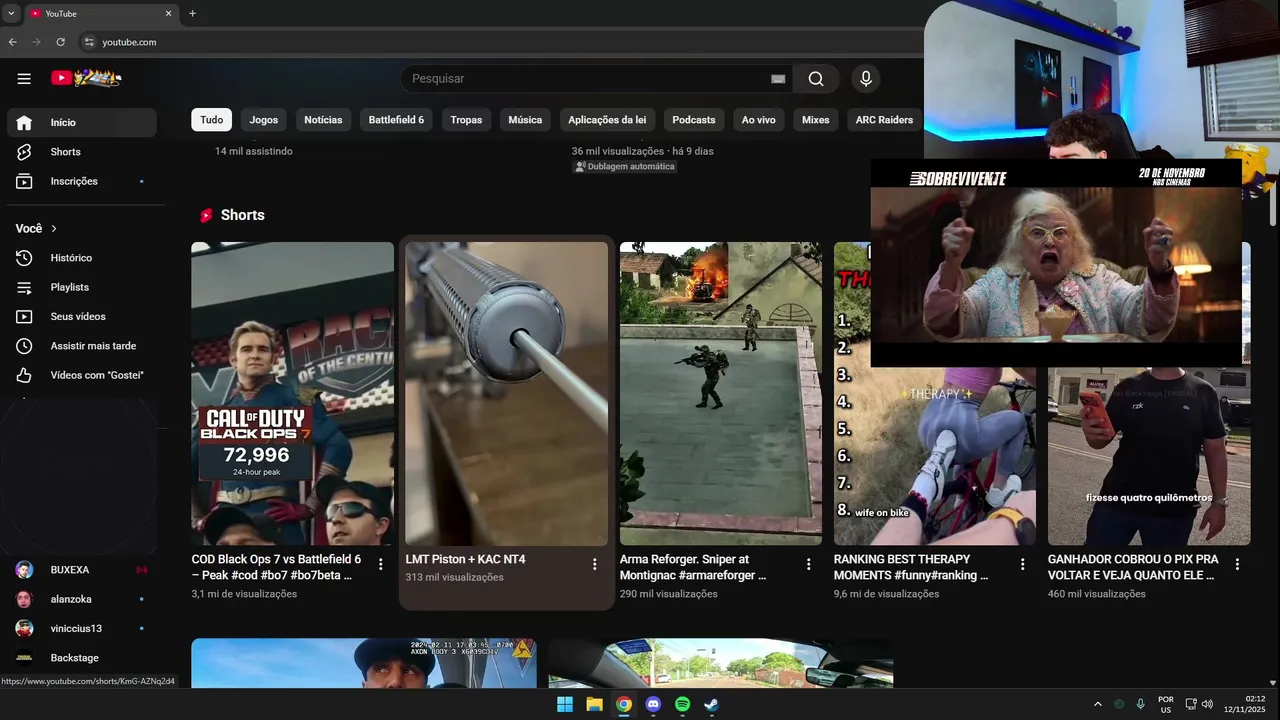This screenshot has height=720, width=1280.
Task: Select the Ao vivo filter chip
Action: (x=759, y=120)
